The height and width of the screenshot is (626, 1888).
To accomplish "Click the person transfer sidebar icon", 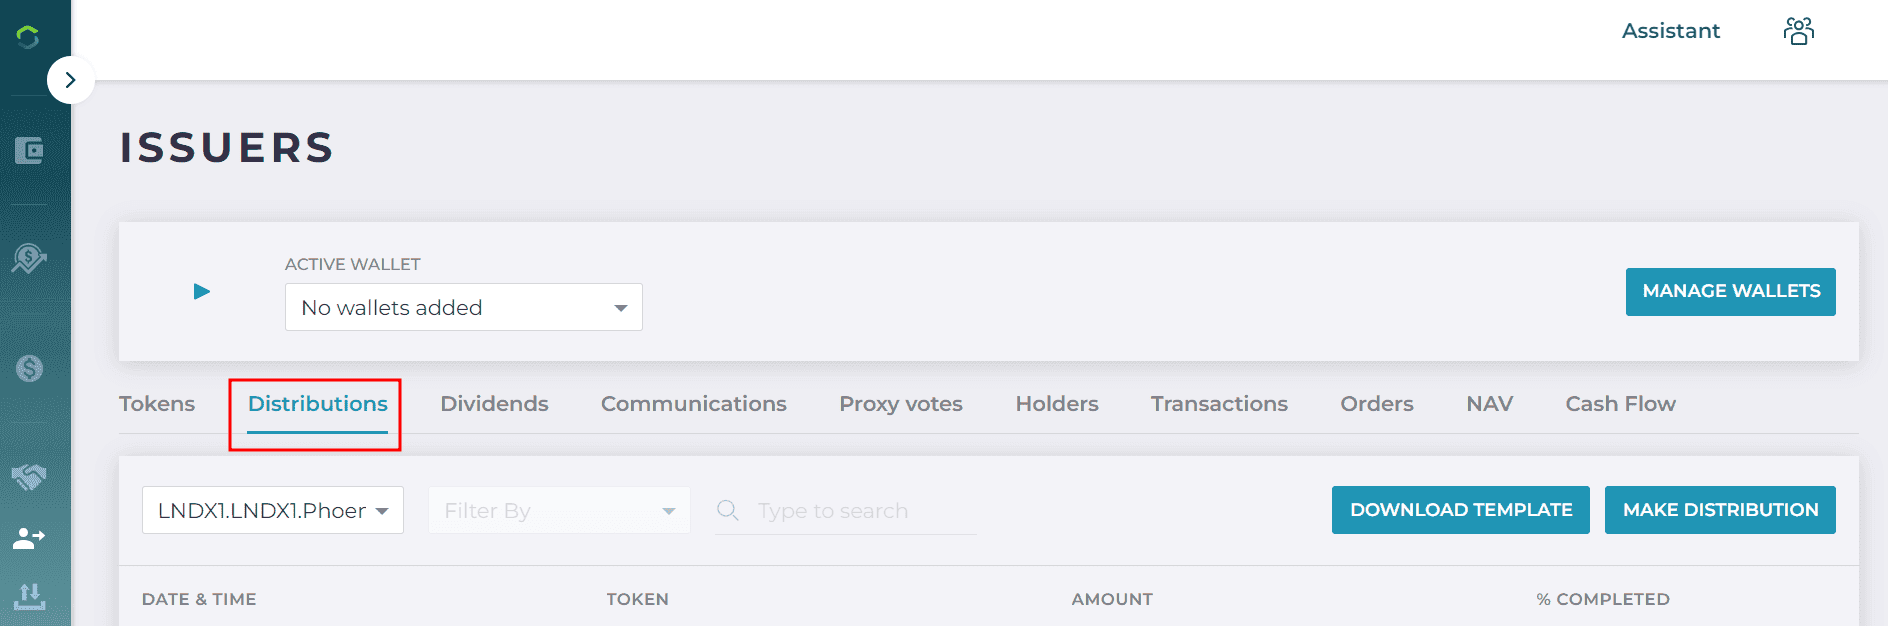I will (29, 539).
